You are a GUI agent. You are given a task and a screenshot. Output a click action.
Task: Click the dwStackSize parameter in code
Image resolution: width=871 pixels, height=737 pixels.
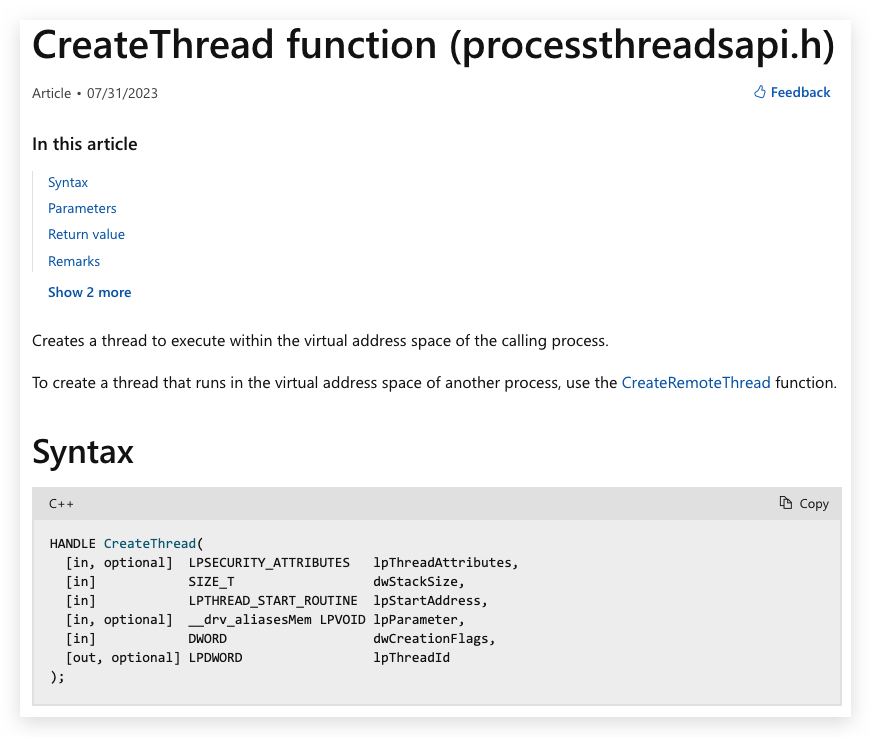coord(416,581)
